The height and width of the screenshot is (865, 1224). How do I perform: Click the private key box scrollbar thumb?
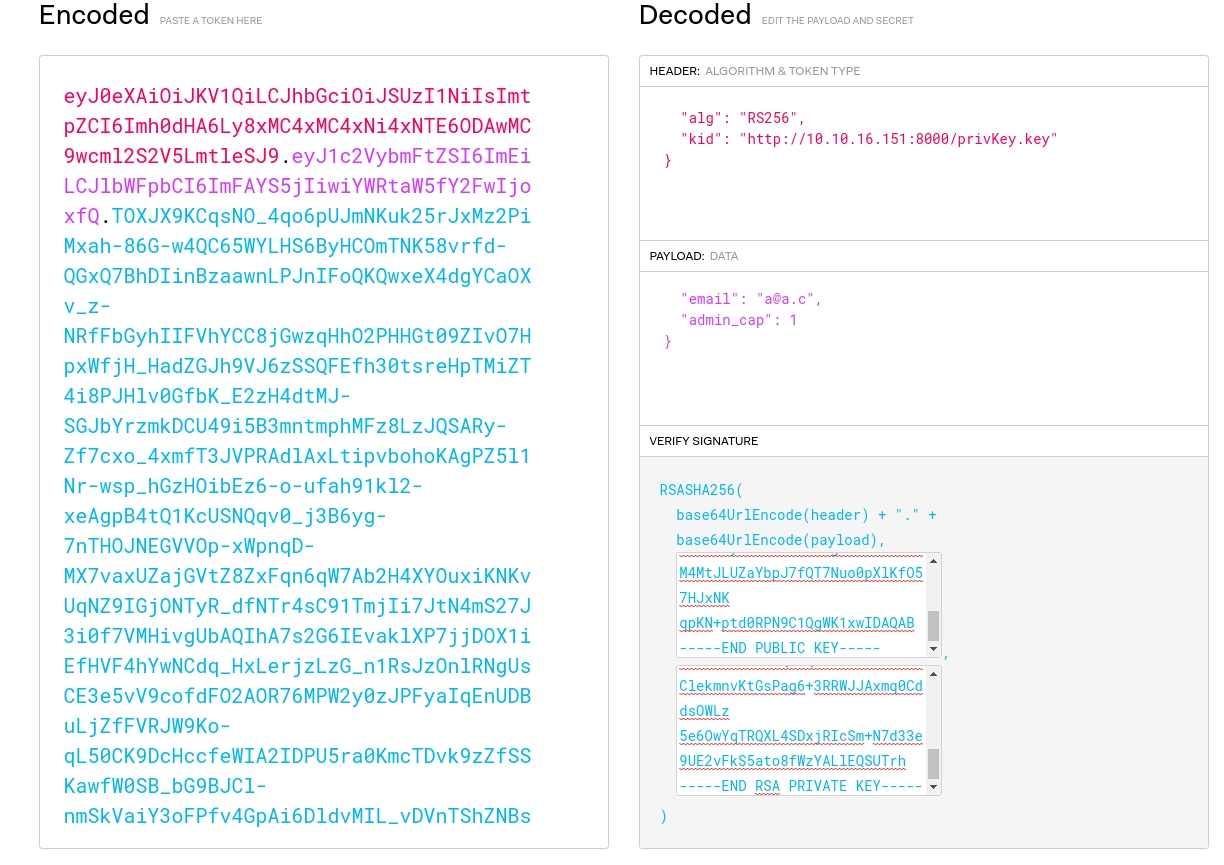(x=934, y=763)
